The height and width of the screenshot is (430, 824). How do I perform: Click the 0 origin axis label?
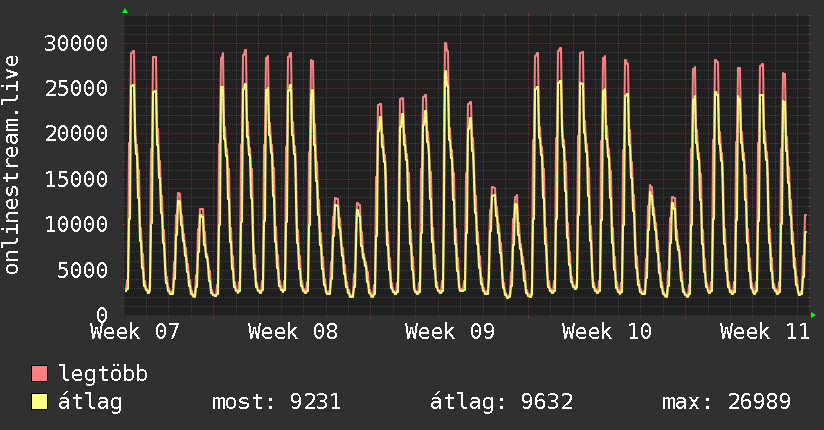click(x=102, y=315)
